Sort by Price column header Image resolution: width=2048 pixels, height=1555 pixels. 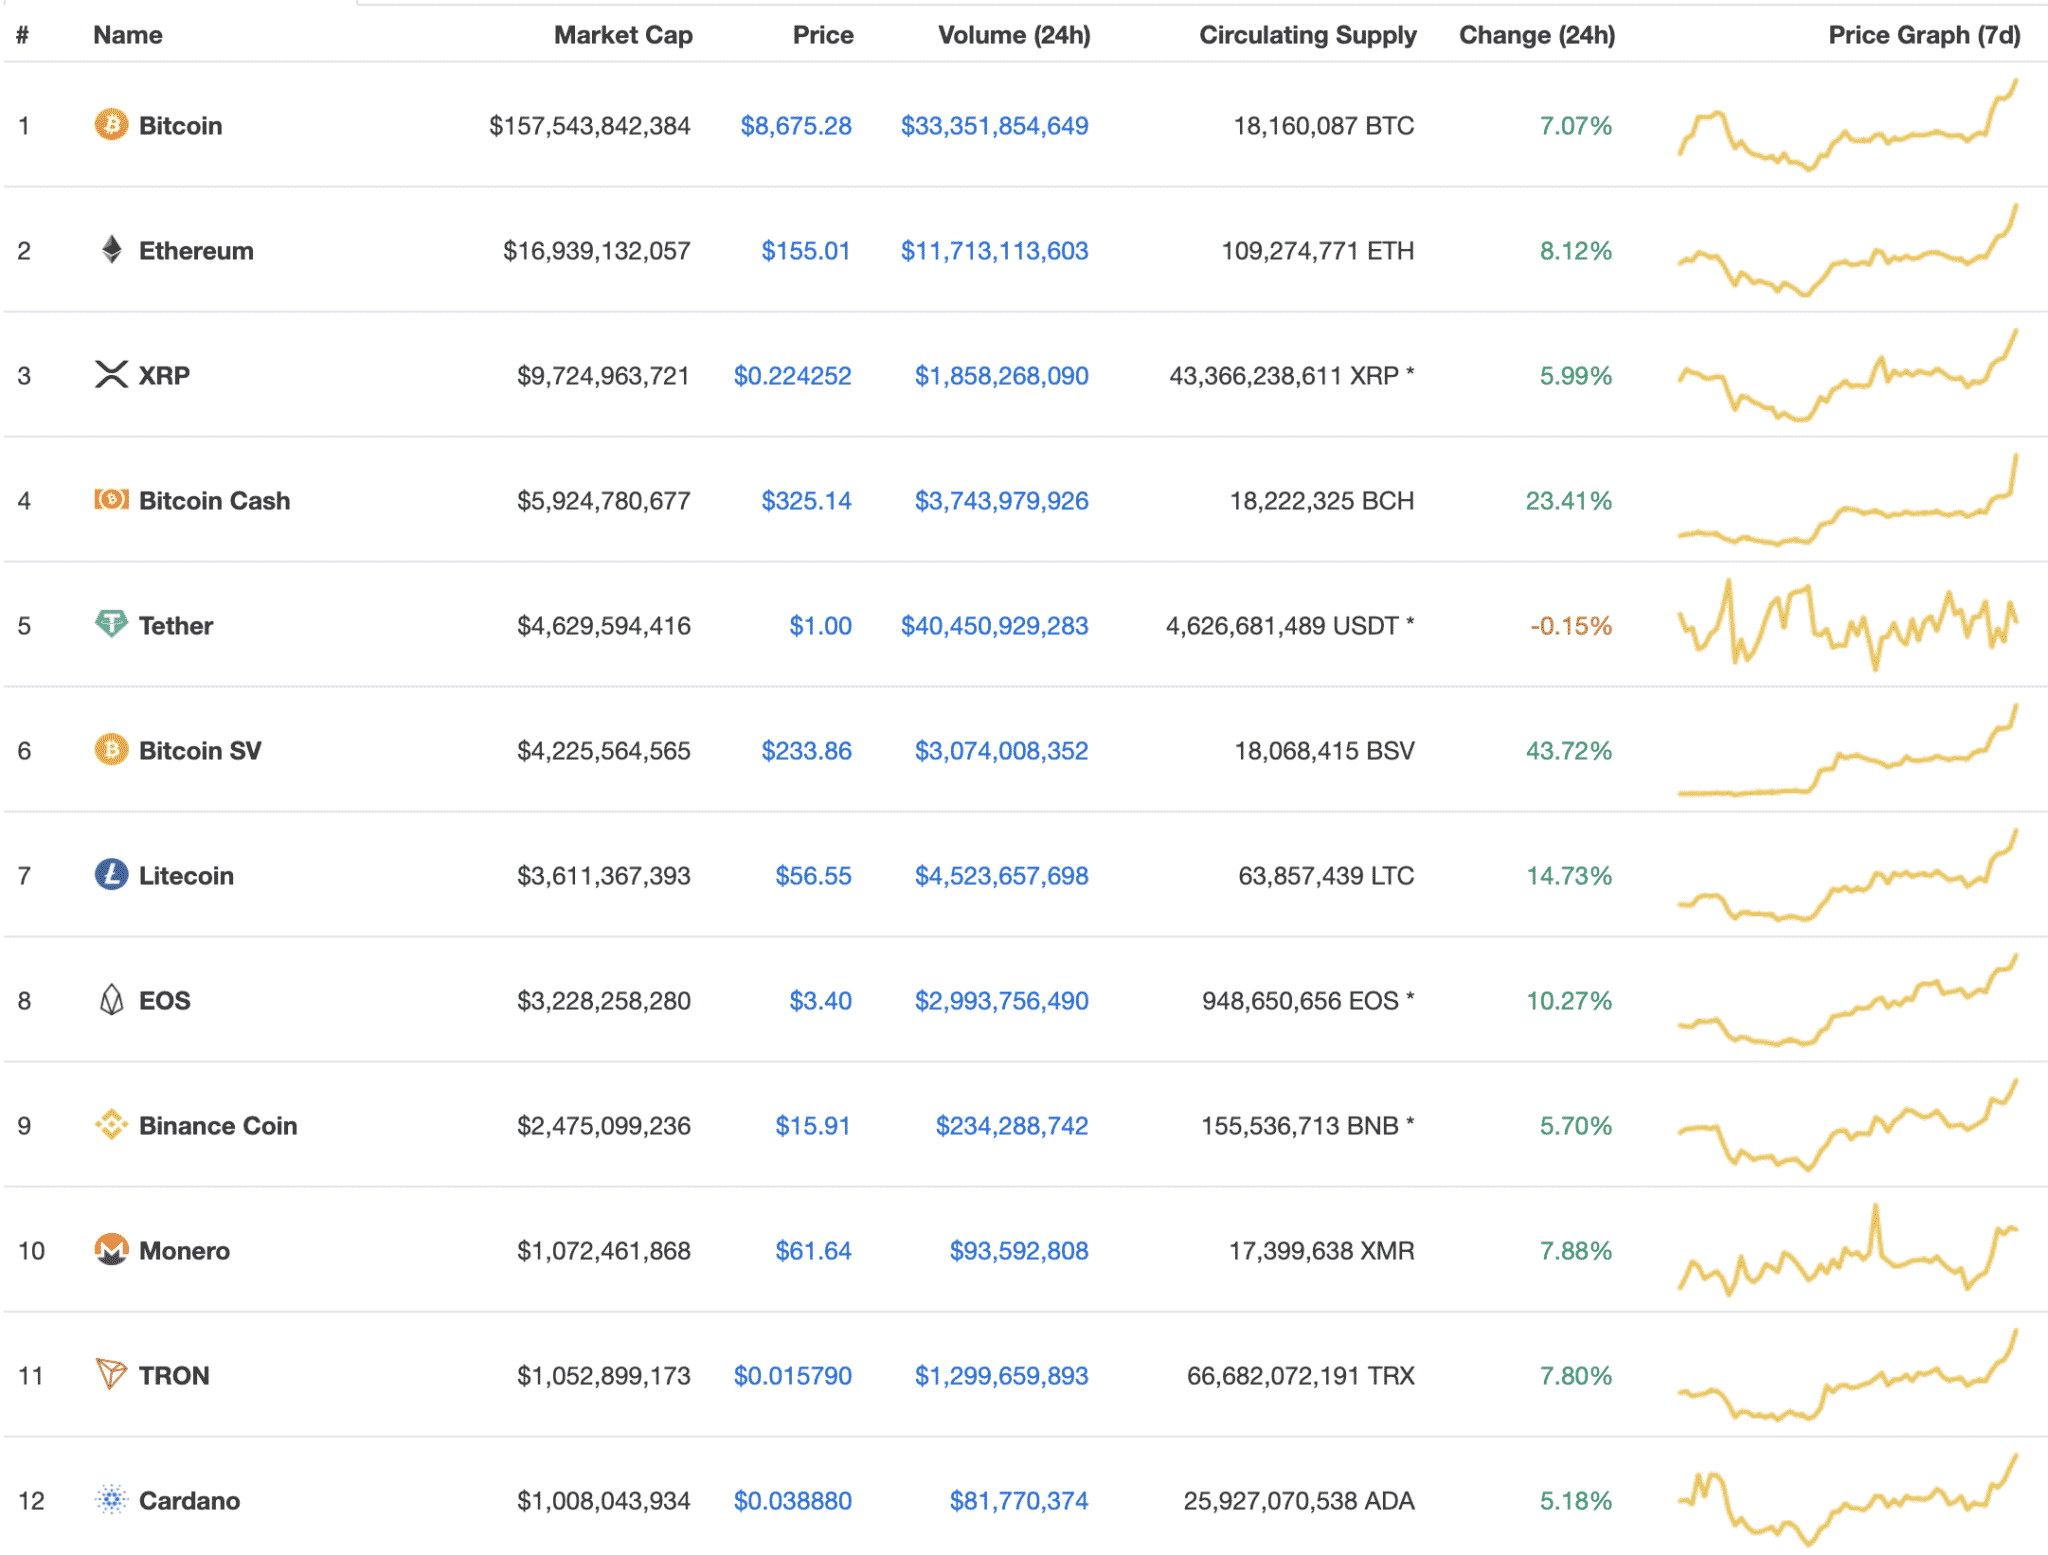pos(823,35)
